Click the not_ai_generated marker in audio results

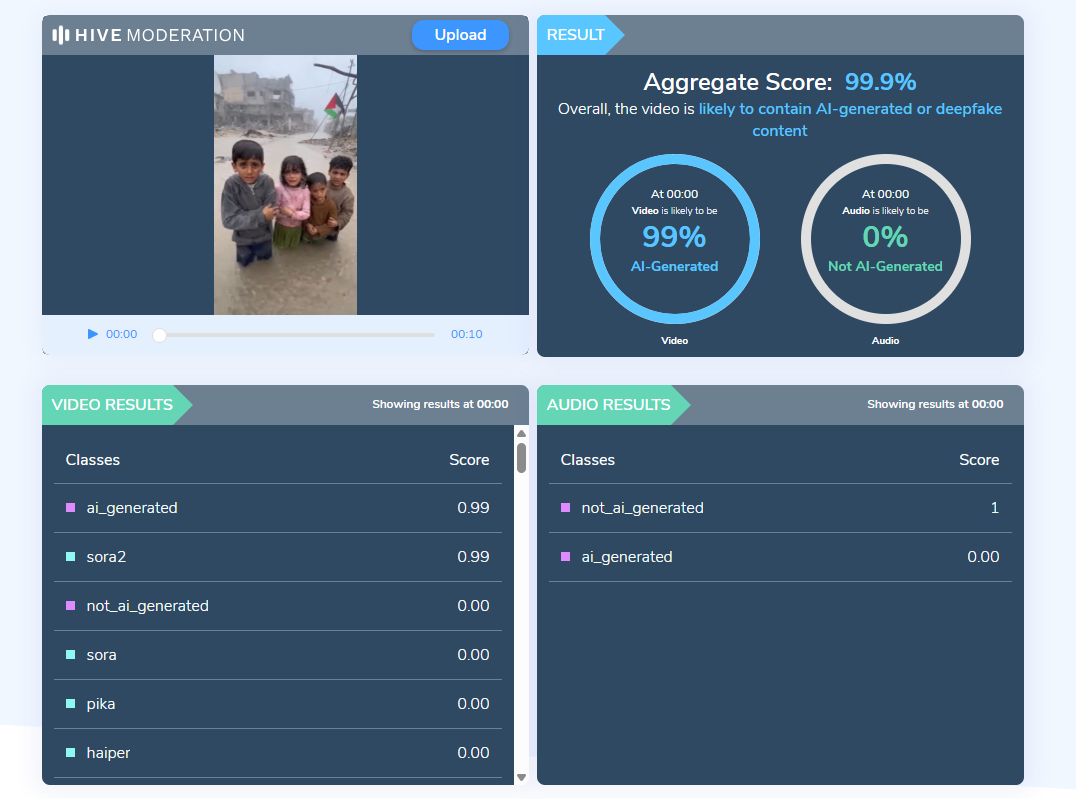point(566,508)
